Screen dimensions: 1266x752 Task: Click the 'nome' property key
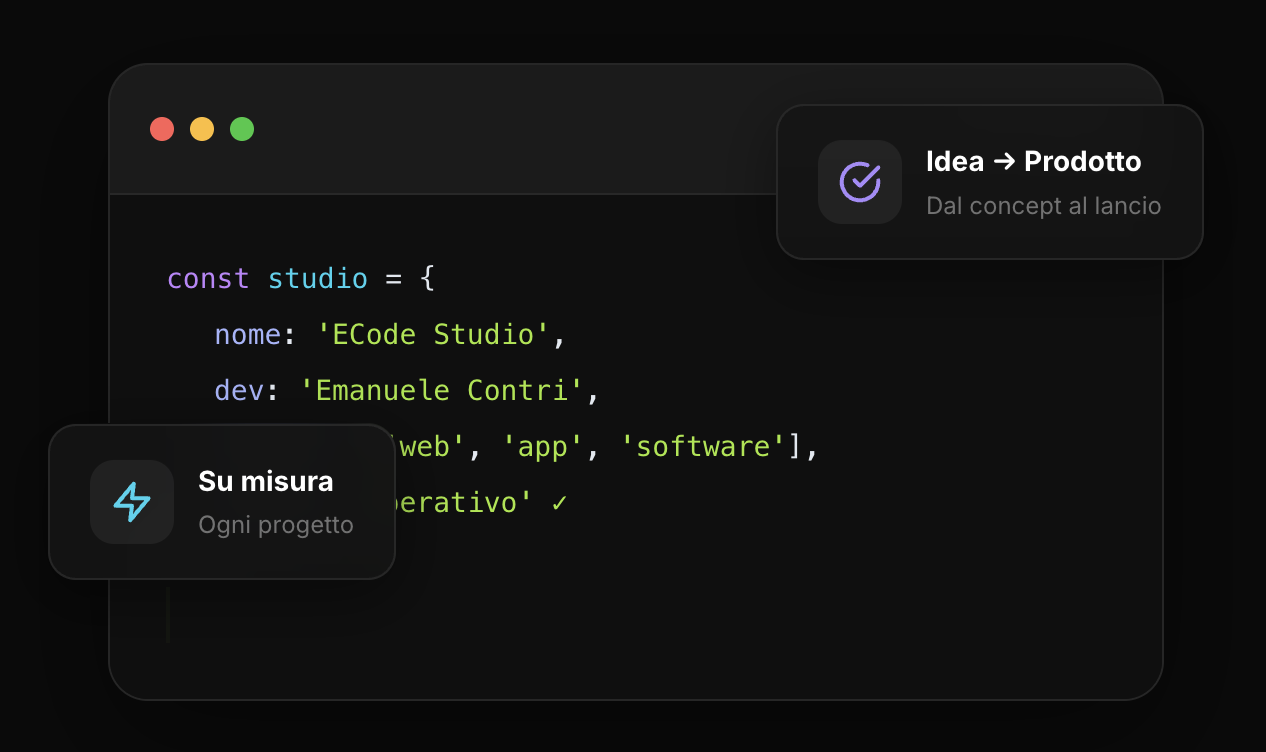click(x=248, y=334)
